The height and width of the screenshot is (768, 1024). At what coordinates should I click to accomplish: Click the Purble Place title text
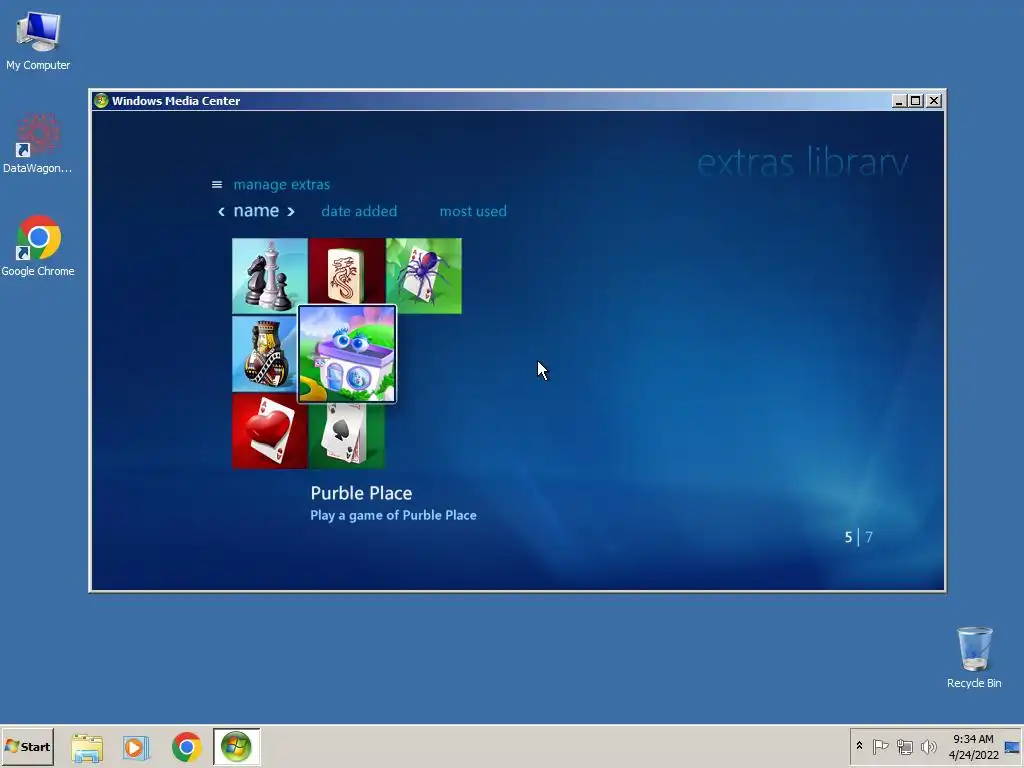pyautogui.click(x=361, y=493)
